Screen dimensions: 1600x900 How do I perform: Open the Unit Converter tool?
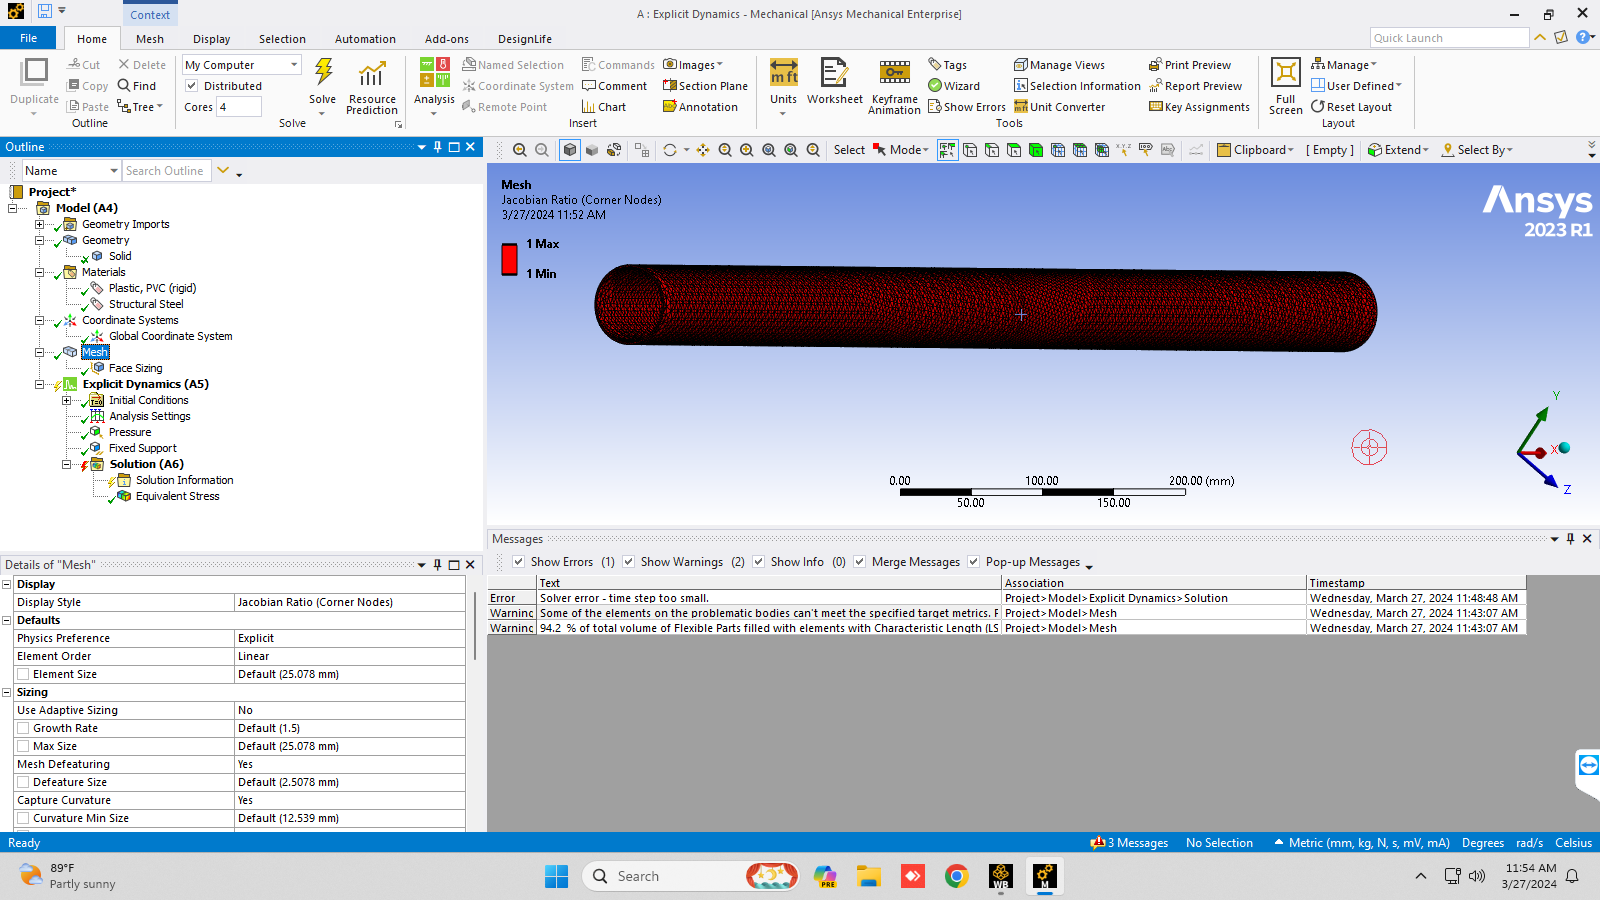[x=1060, y=107]
